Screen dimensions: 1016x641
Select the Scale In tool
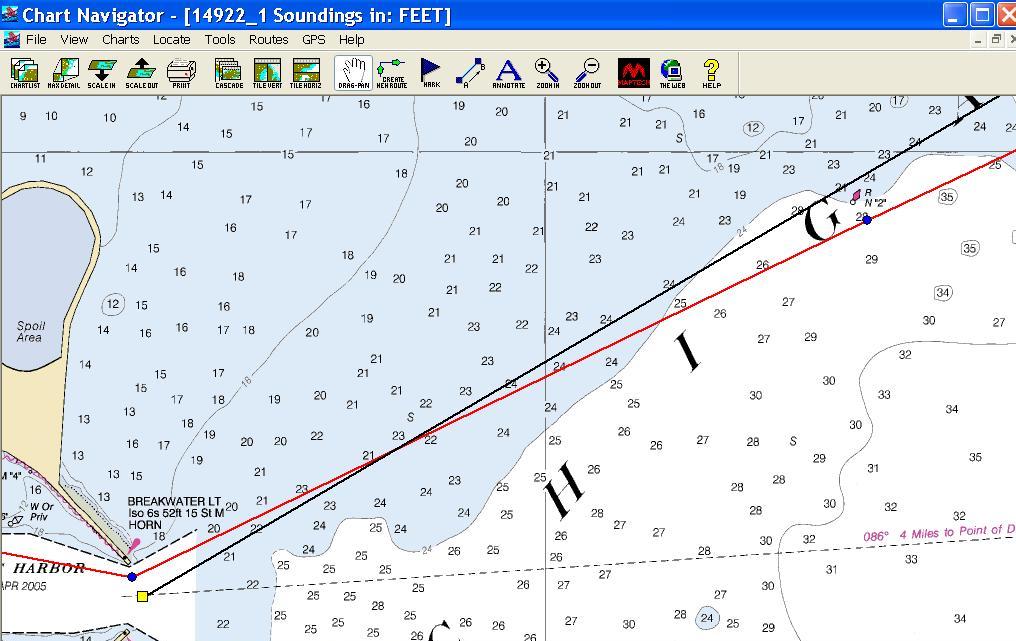pyautogui.click(x=102, y=72)
